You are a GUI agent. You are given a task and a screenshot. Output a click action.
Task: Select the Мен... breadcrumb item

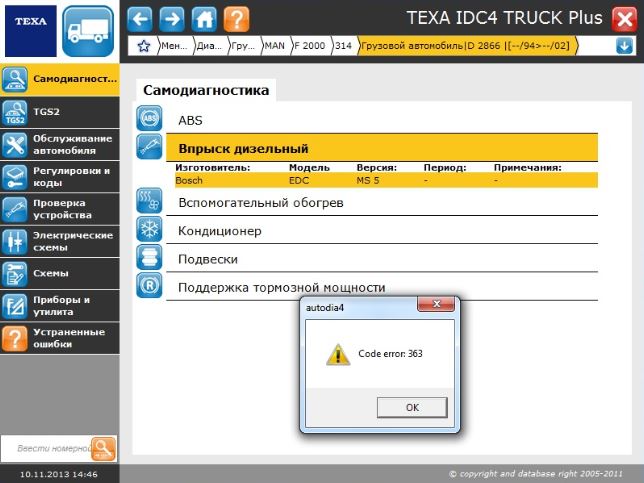click(175, 46)
